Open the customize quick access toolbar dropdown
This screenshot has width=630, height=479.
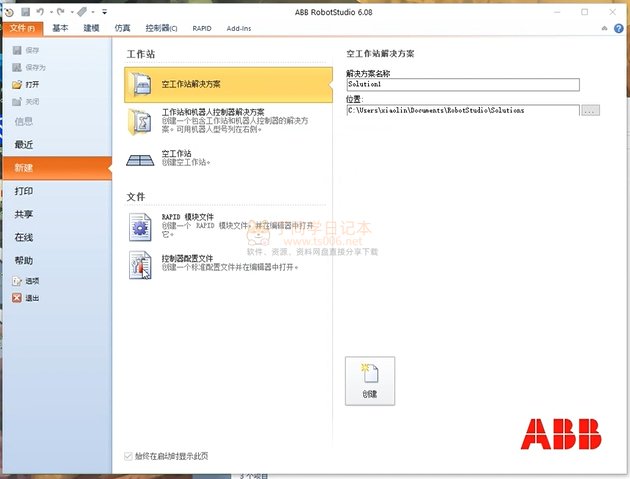click(104, 12)
